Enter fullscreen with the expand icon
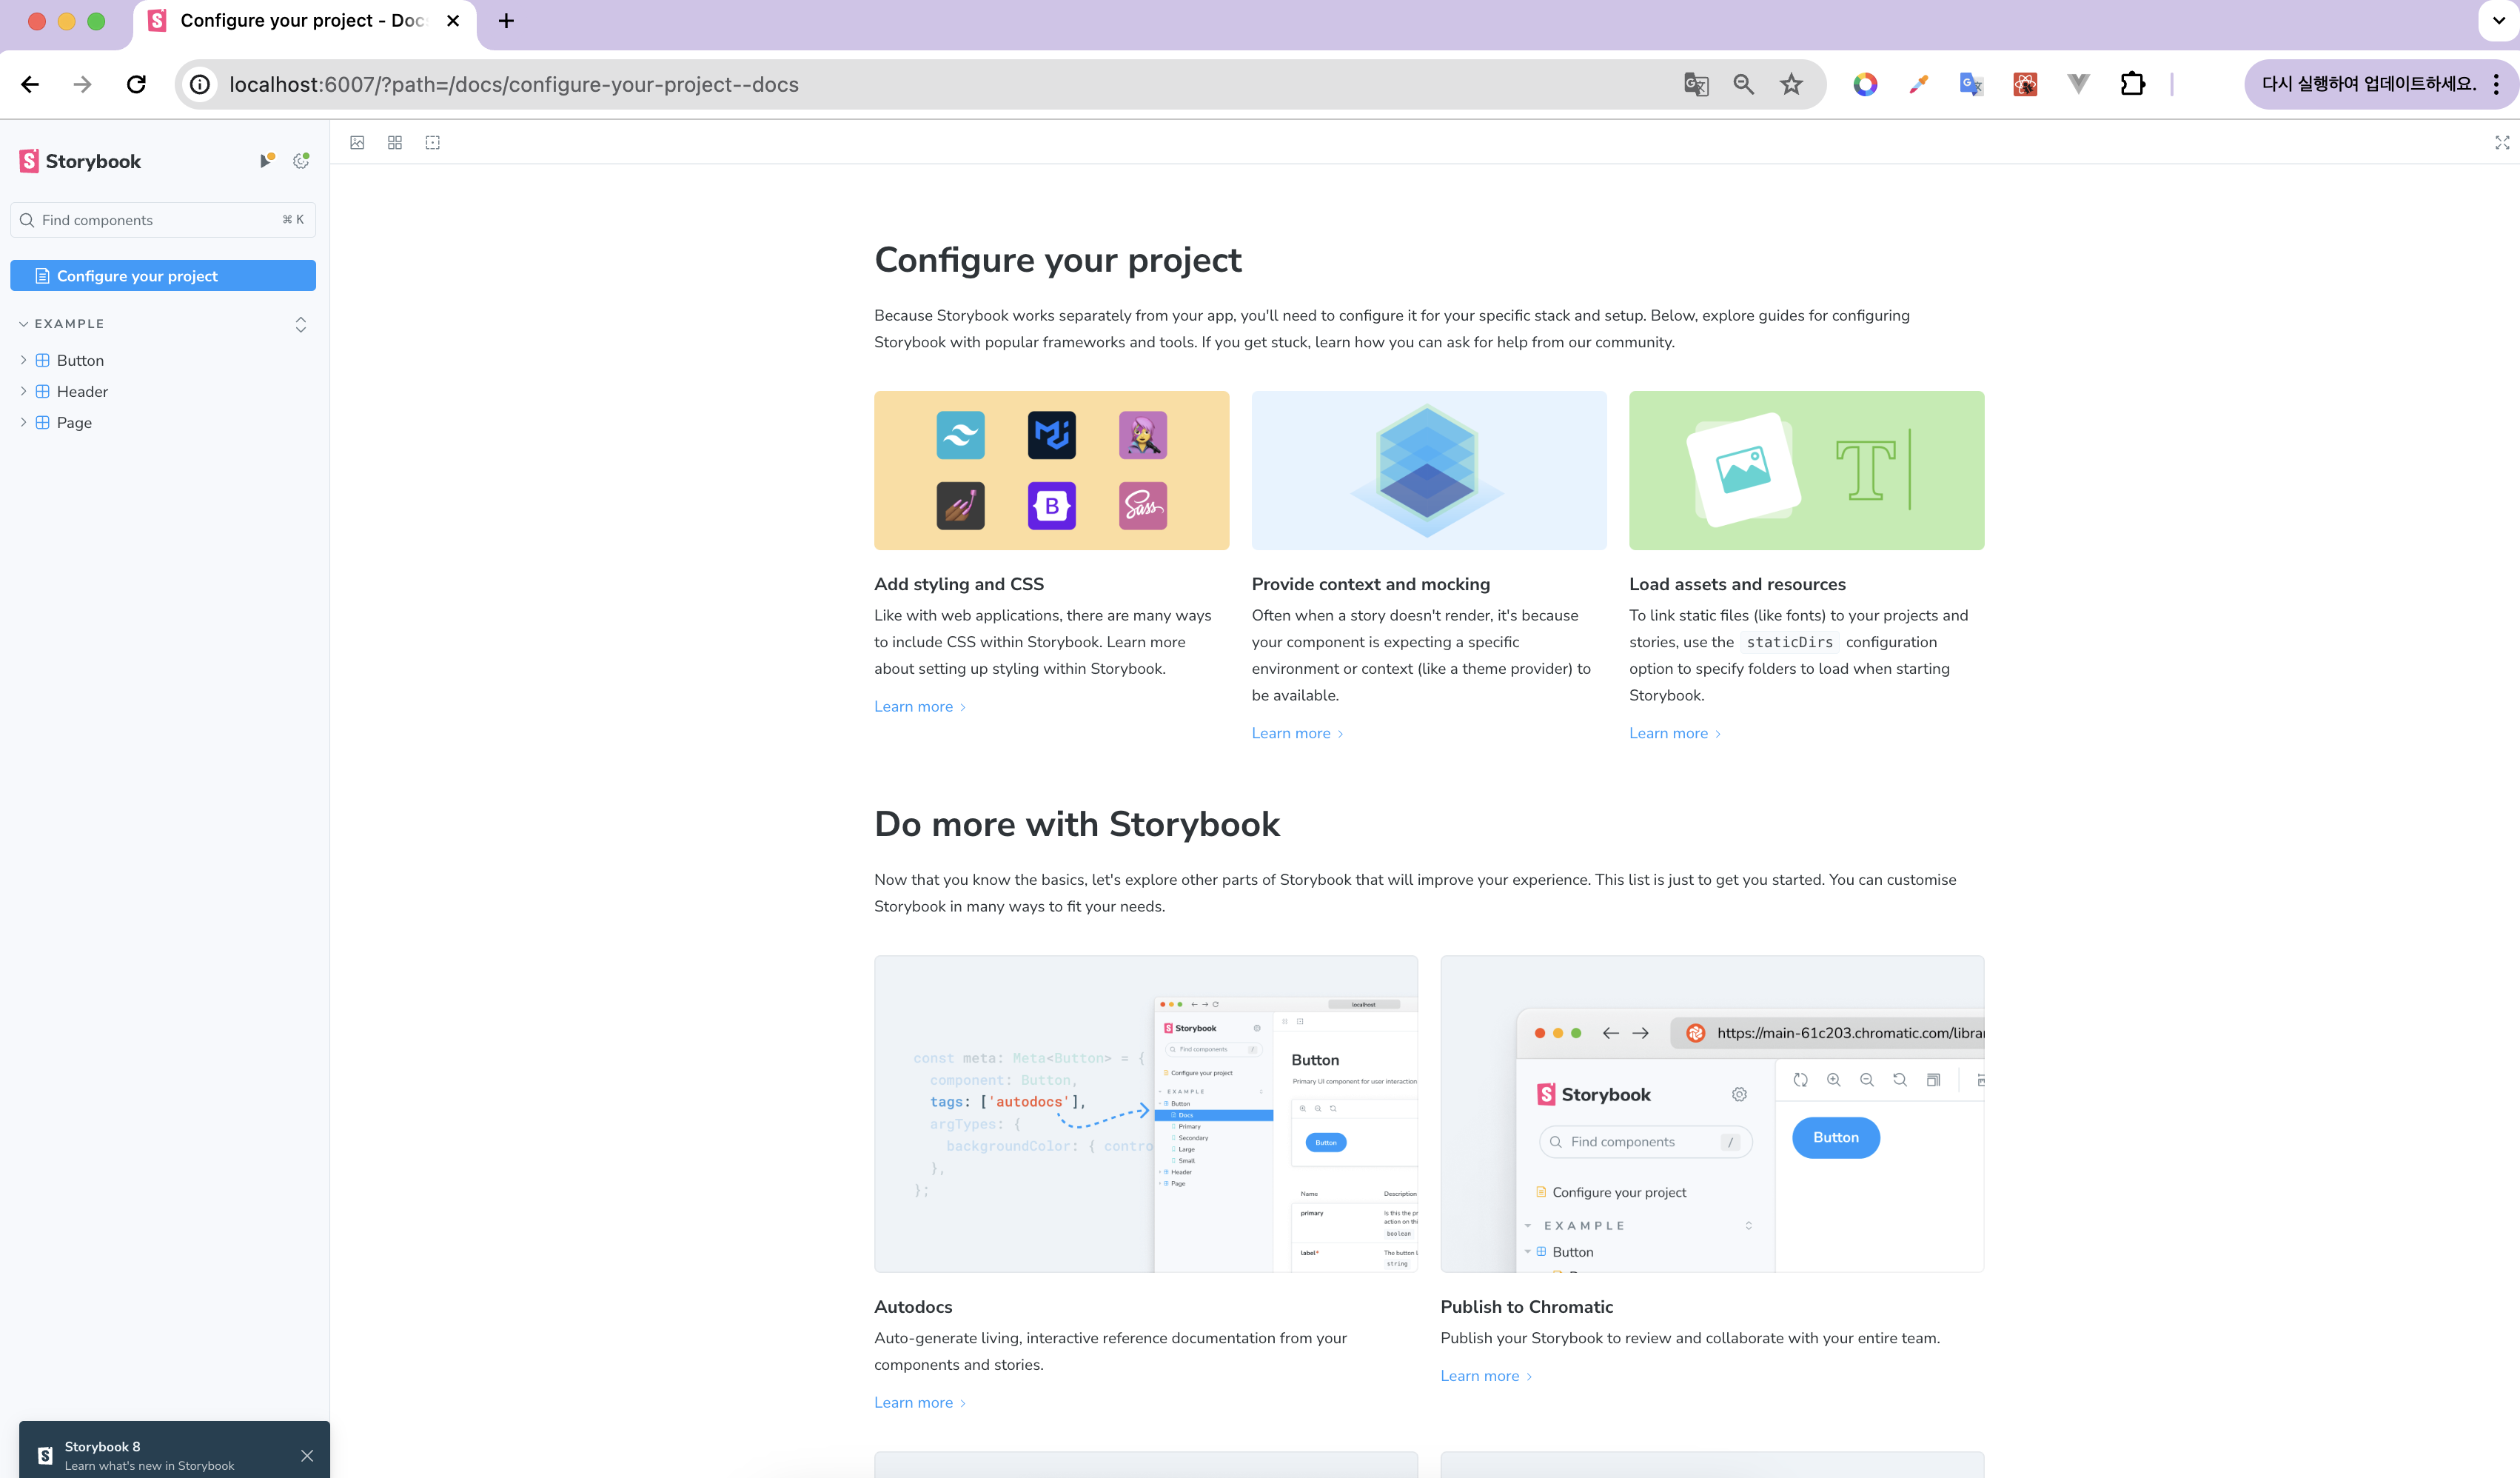2520x1478 pixels. pos(2502,143)
